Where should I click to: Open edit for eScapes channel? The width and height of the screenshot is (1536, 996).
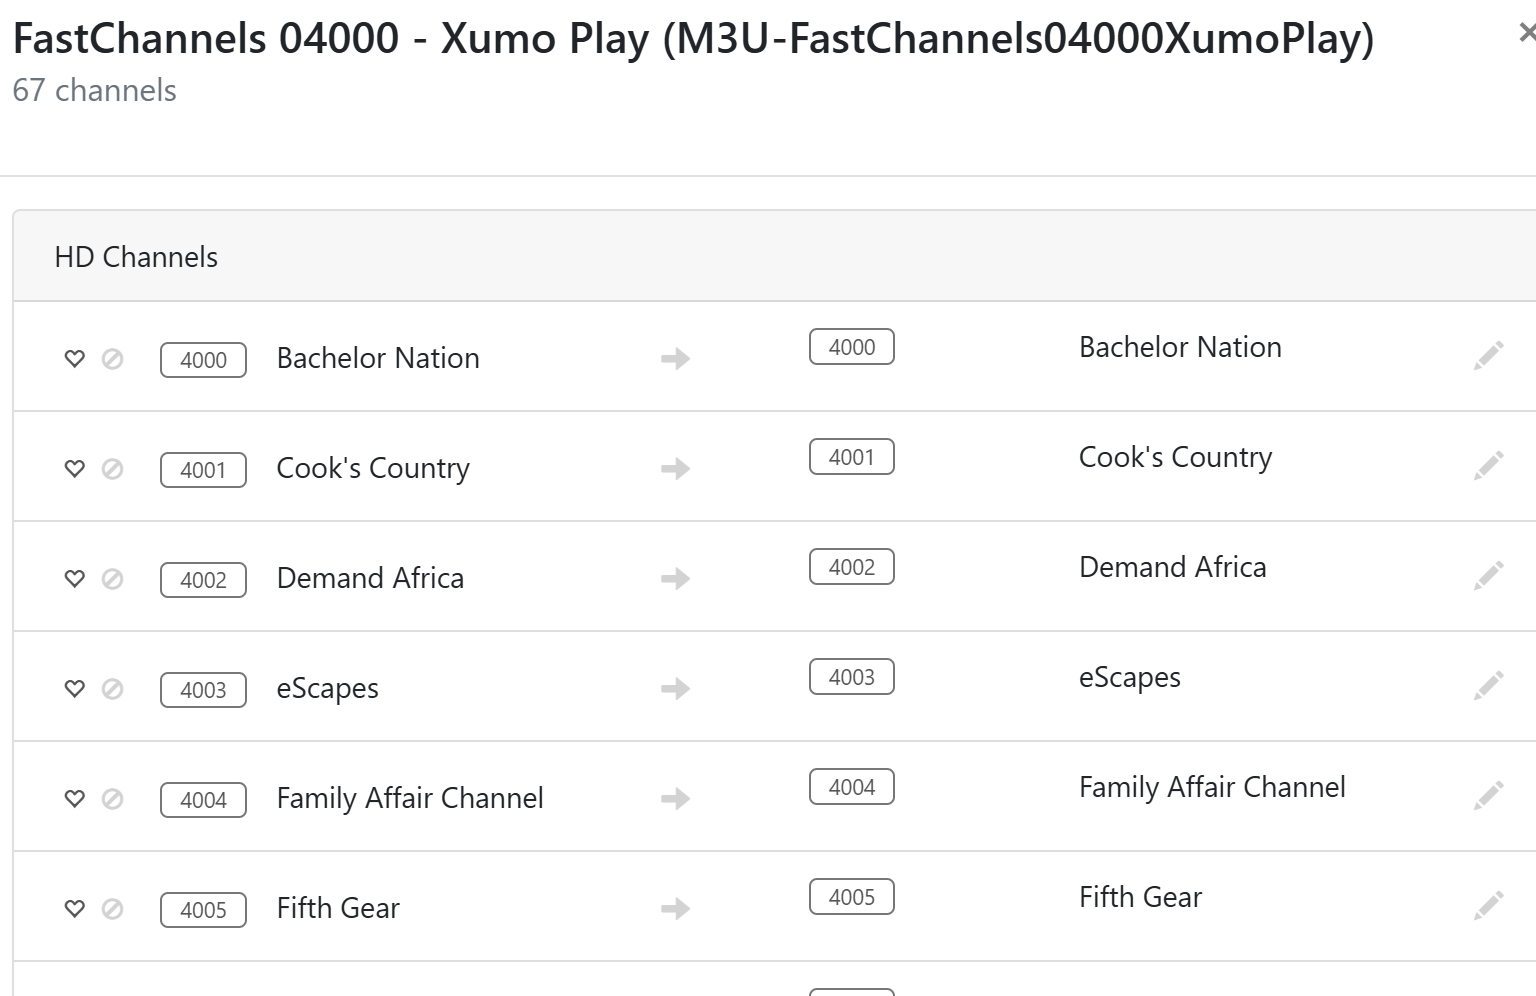coord(1488,686)
